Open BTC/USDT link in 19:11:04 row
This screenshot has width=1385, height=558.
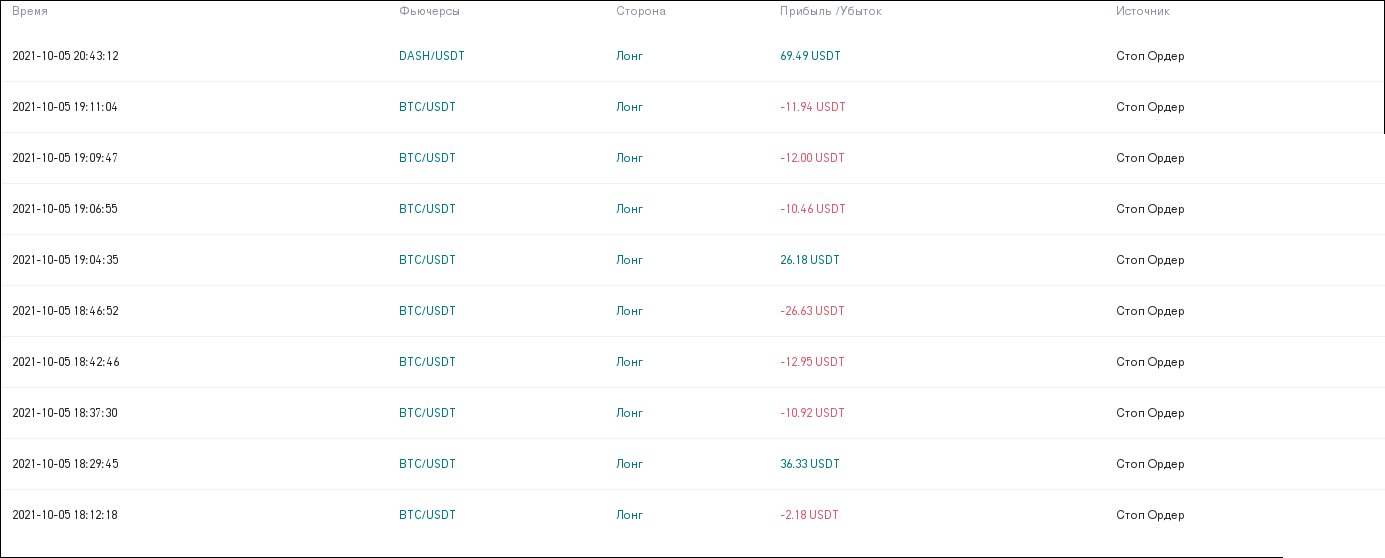pos(427,107)
